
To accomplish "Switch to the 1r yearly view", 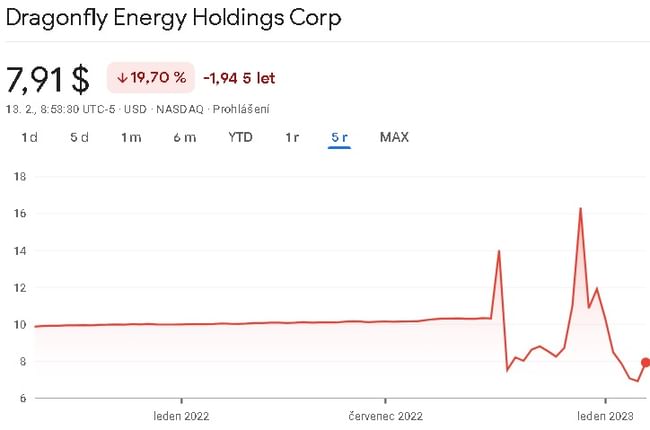I will [292, 137].
